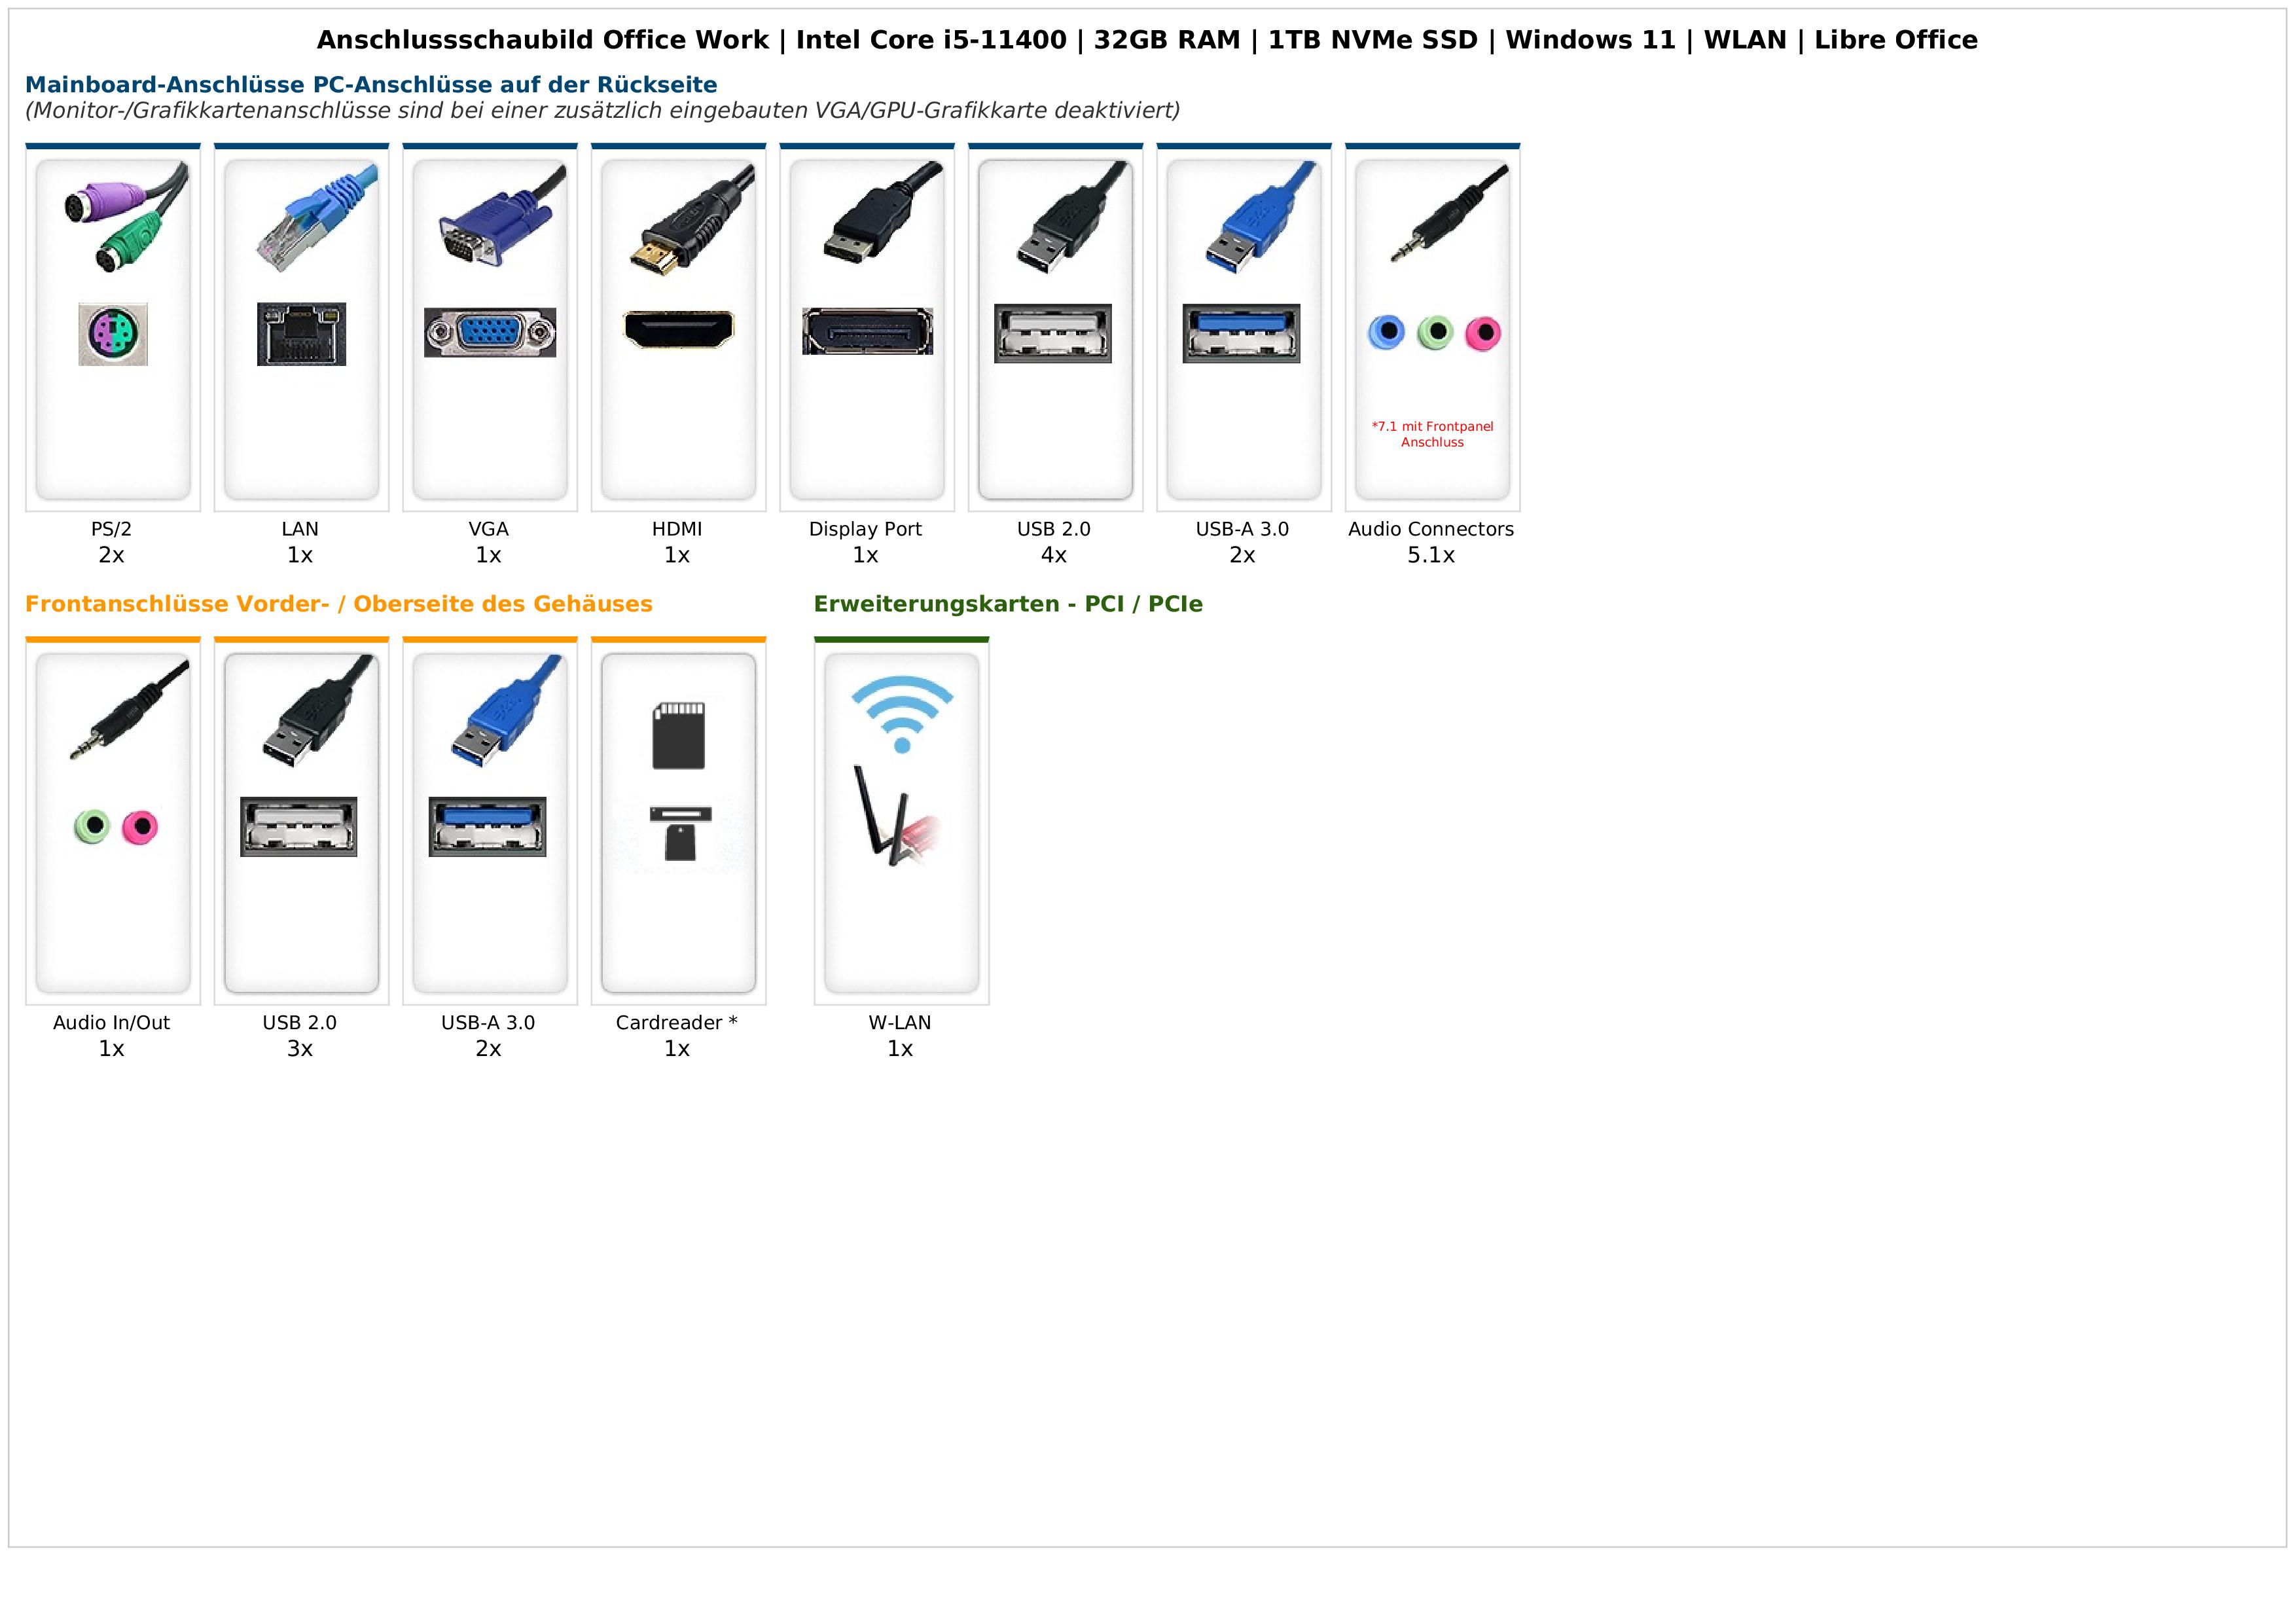Click the PS/2 port socket picture
Screen dimensions: 2296x1623
point(113,334)
